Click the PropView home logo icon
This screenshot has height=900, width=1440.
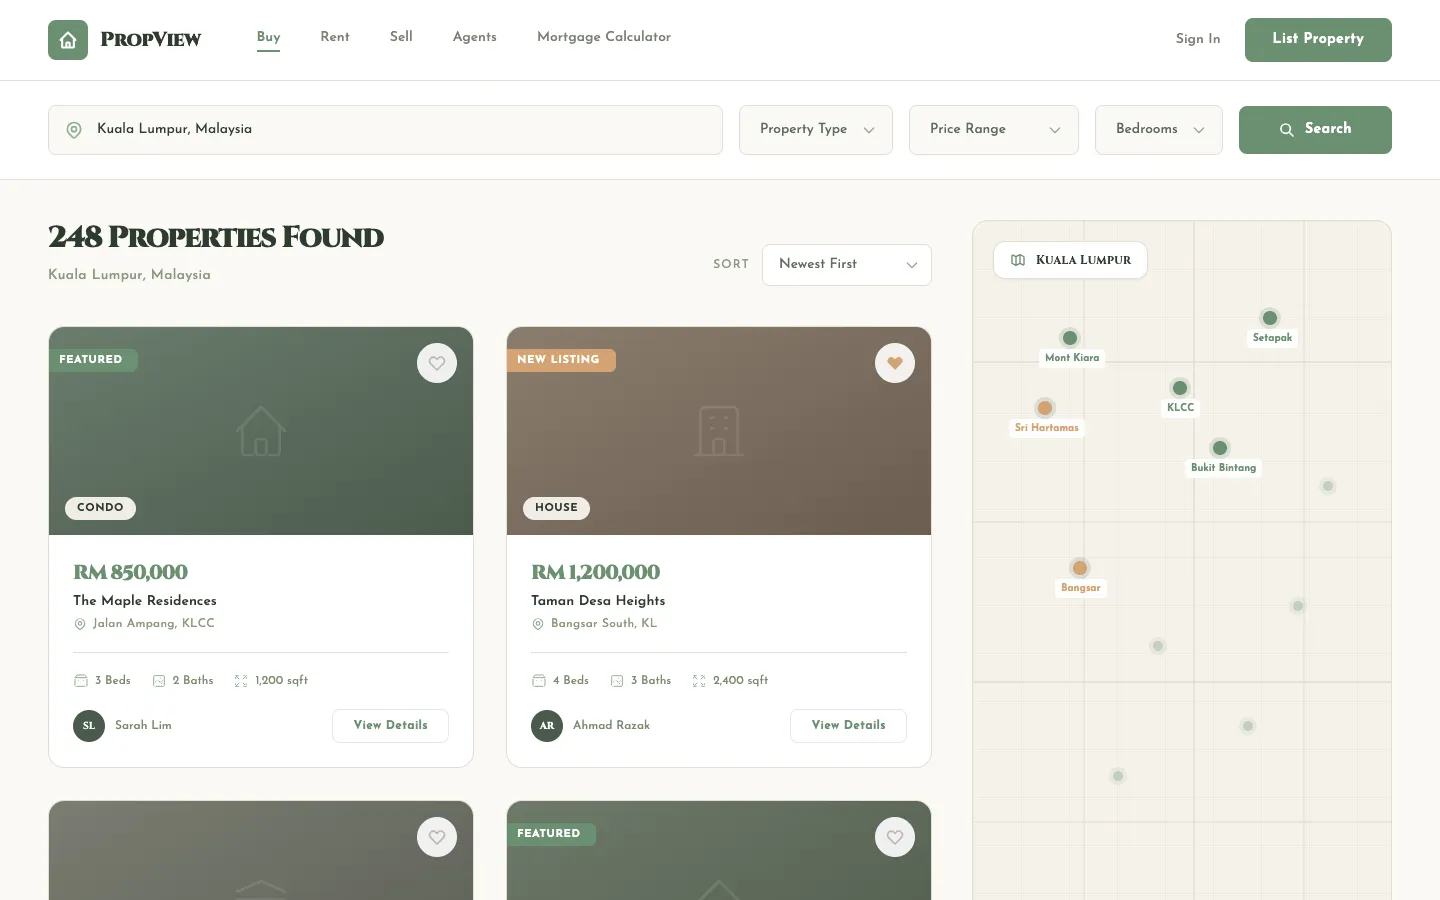tap(67, 40)
